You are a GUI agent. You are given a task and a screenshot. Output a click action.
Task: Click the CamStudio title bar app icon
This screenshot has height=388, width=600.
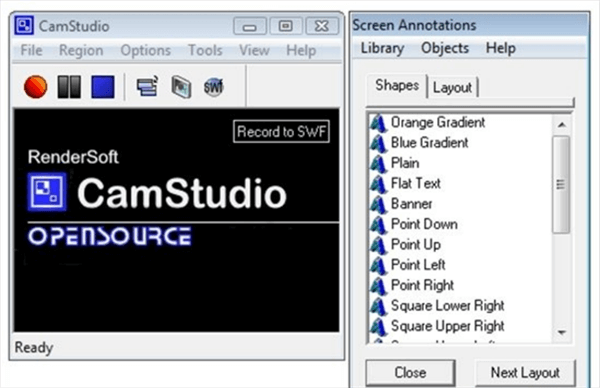click(x=24, y=25)
